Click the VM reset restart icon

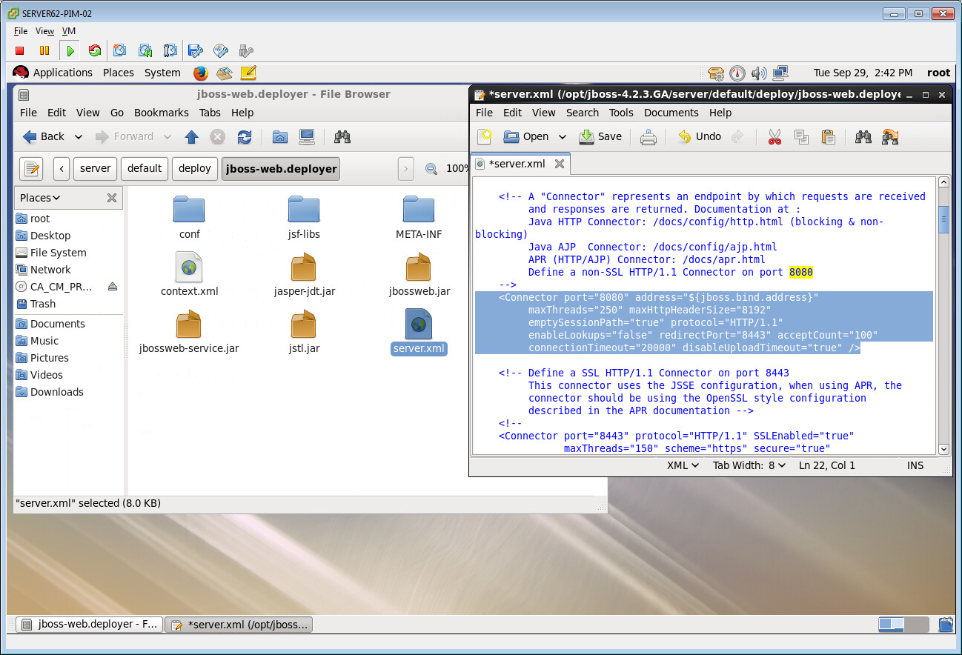pyautogui.click(x=94, y=51)
